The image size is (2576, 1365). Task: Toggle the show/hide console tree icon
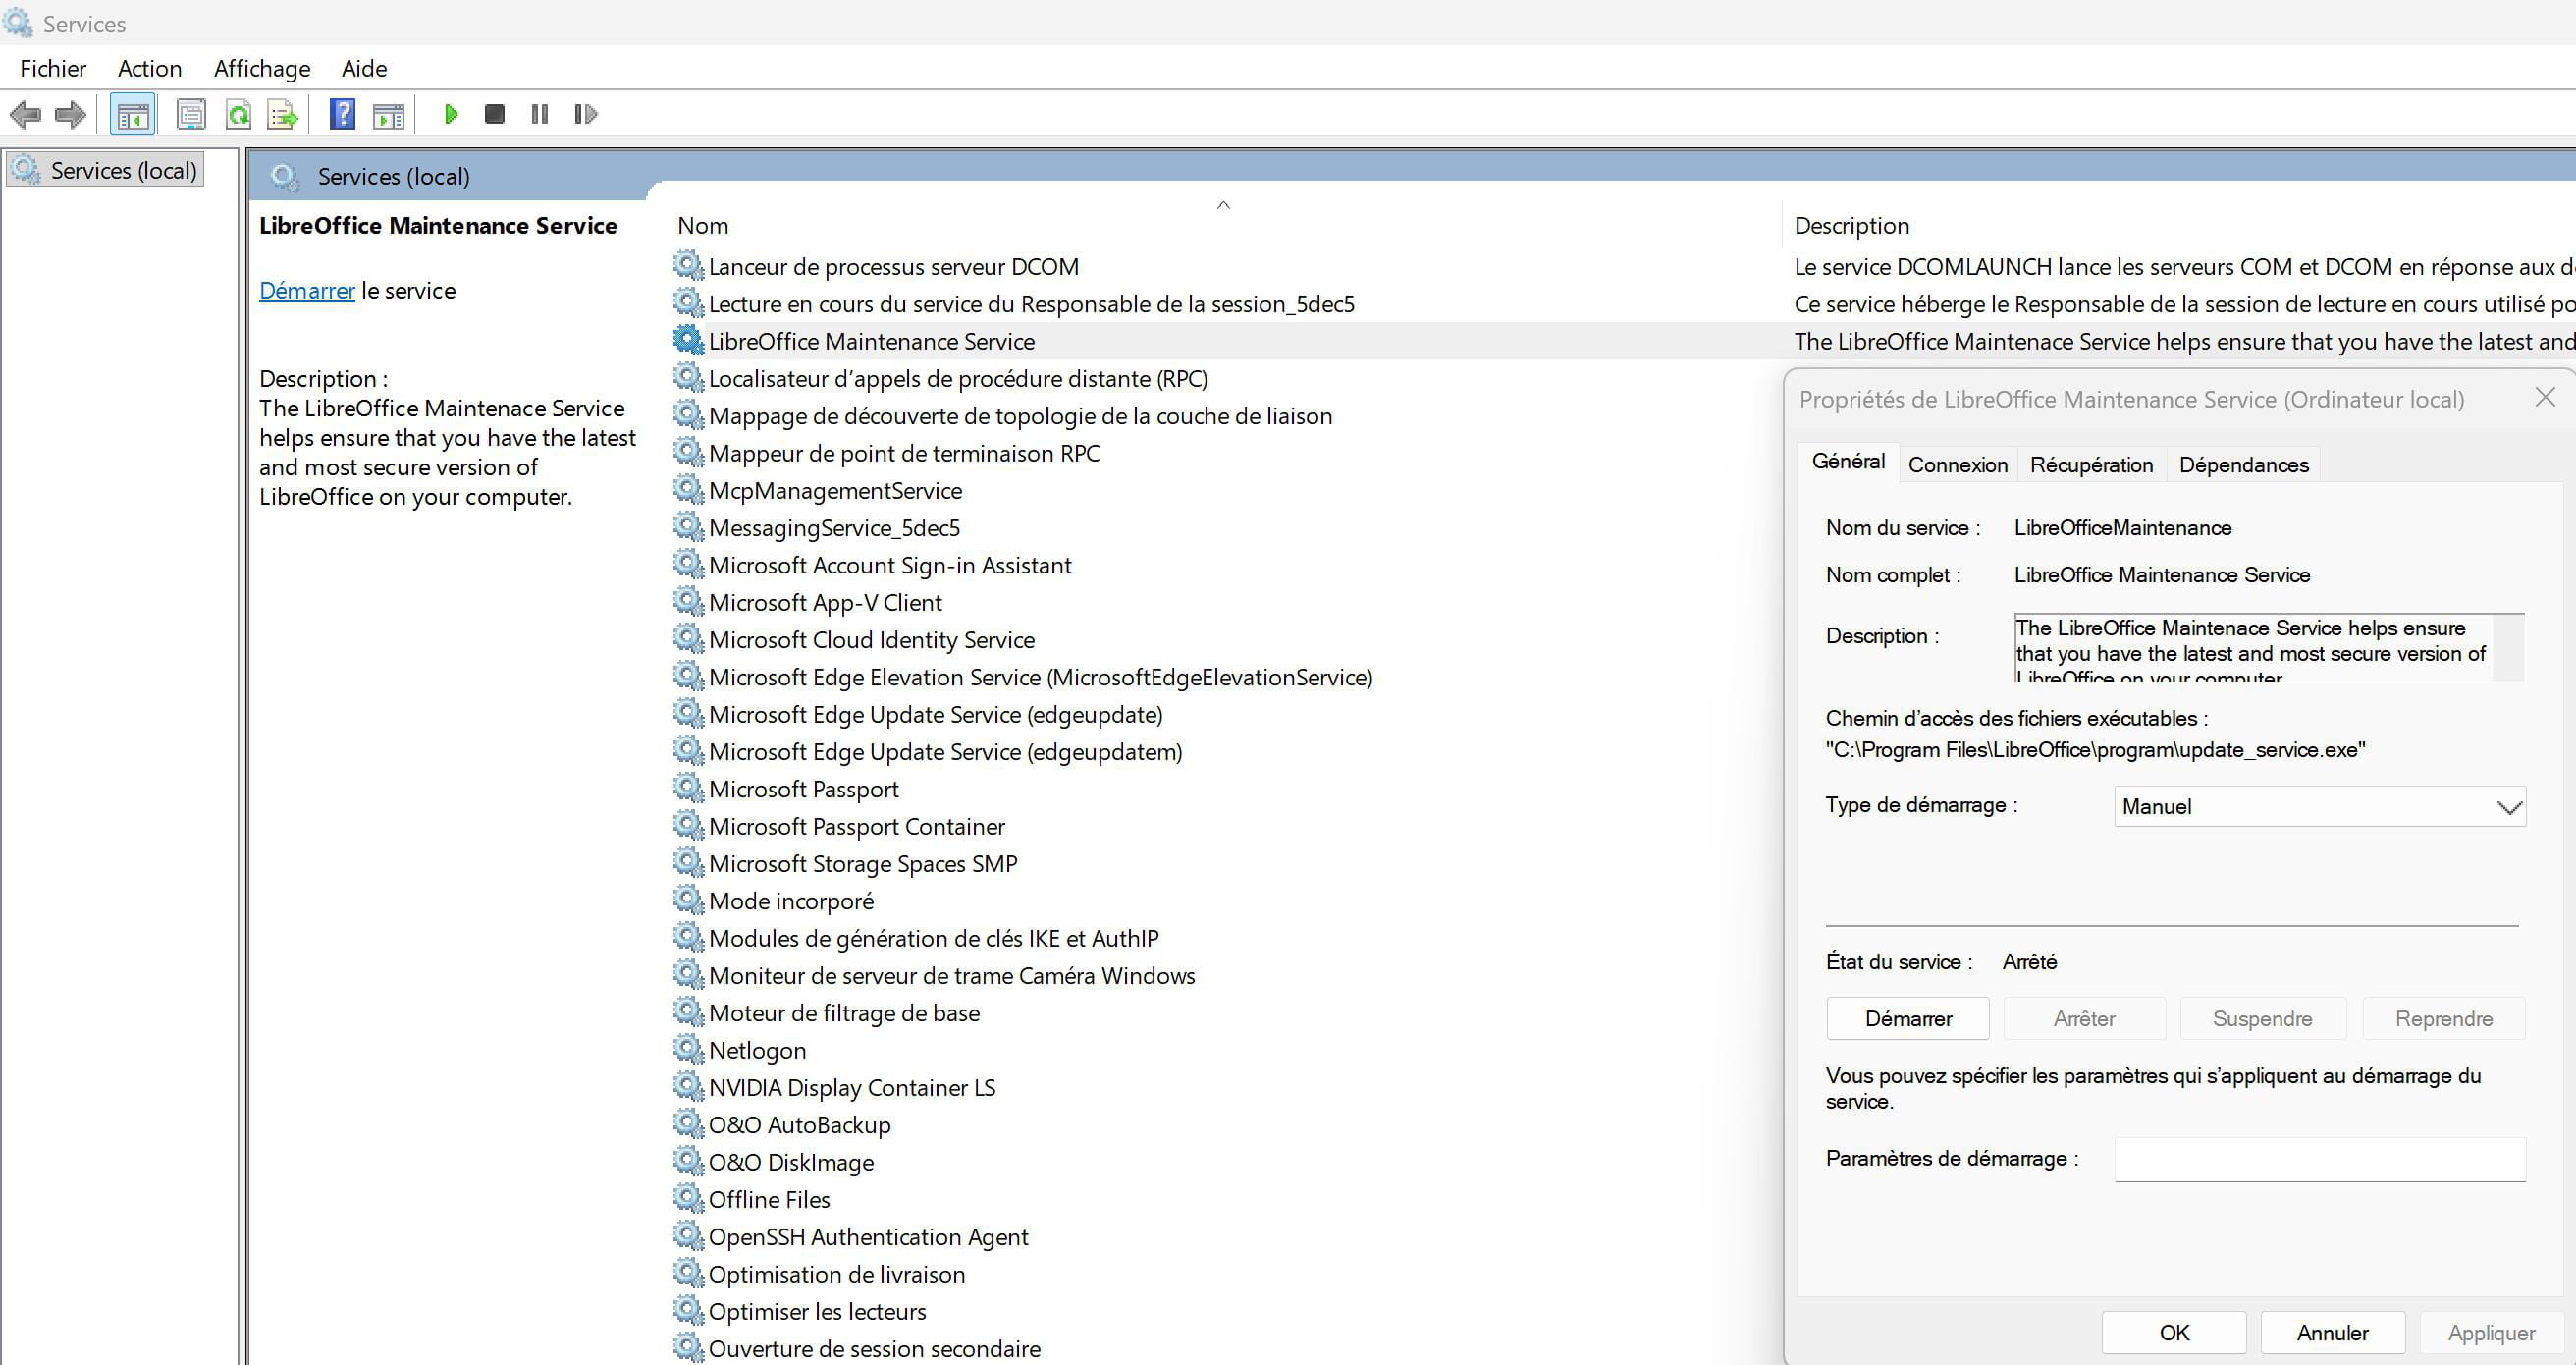132,114
